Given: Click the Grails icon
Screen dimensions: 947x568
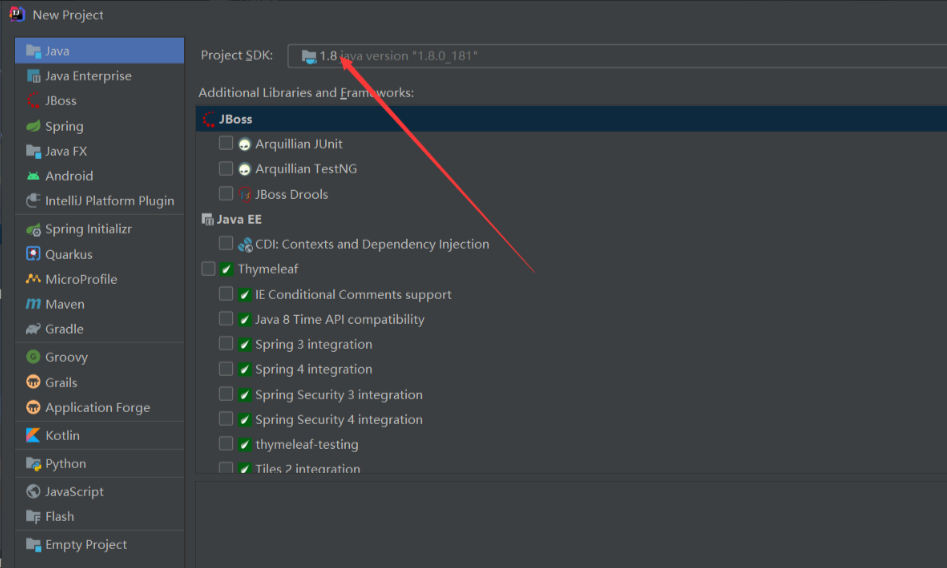Looking at the screenshot, I should (x=33, y=382).
